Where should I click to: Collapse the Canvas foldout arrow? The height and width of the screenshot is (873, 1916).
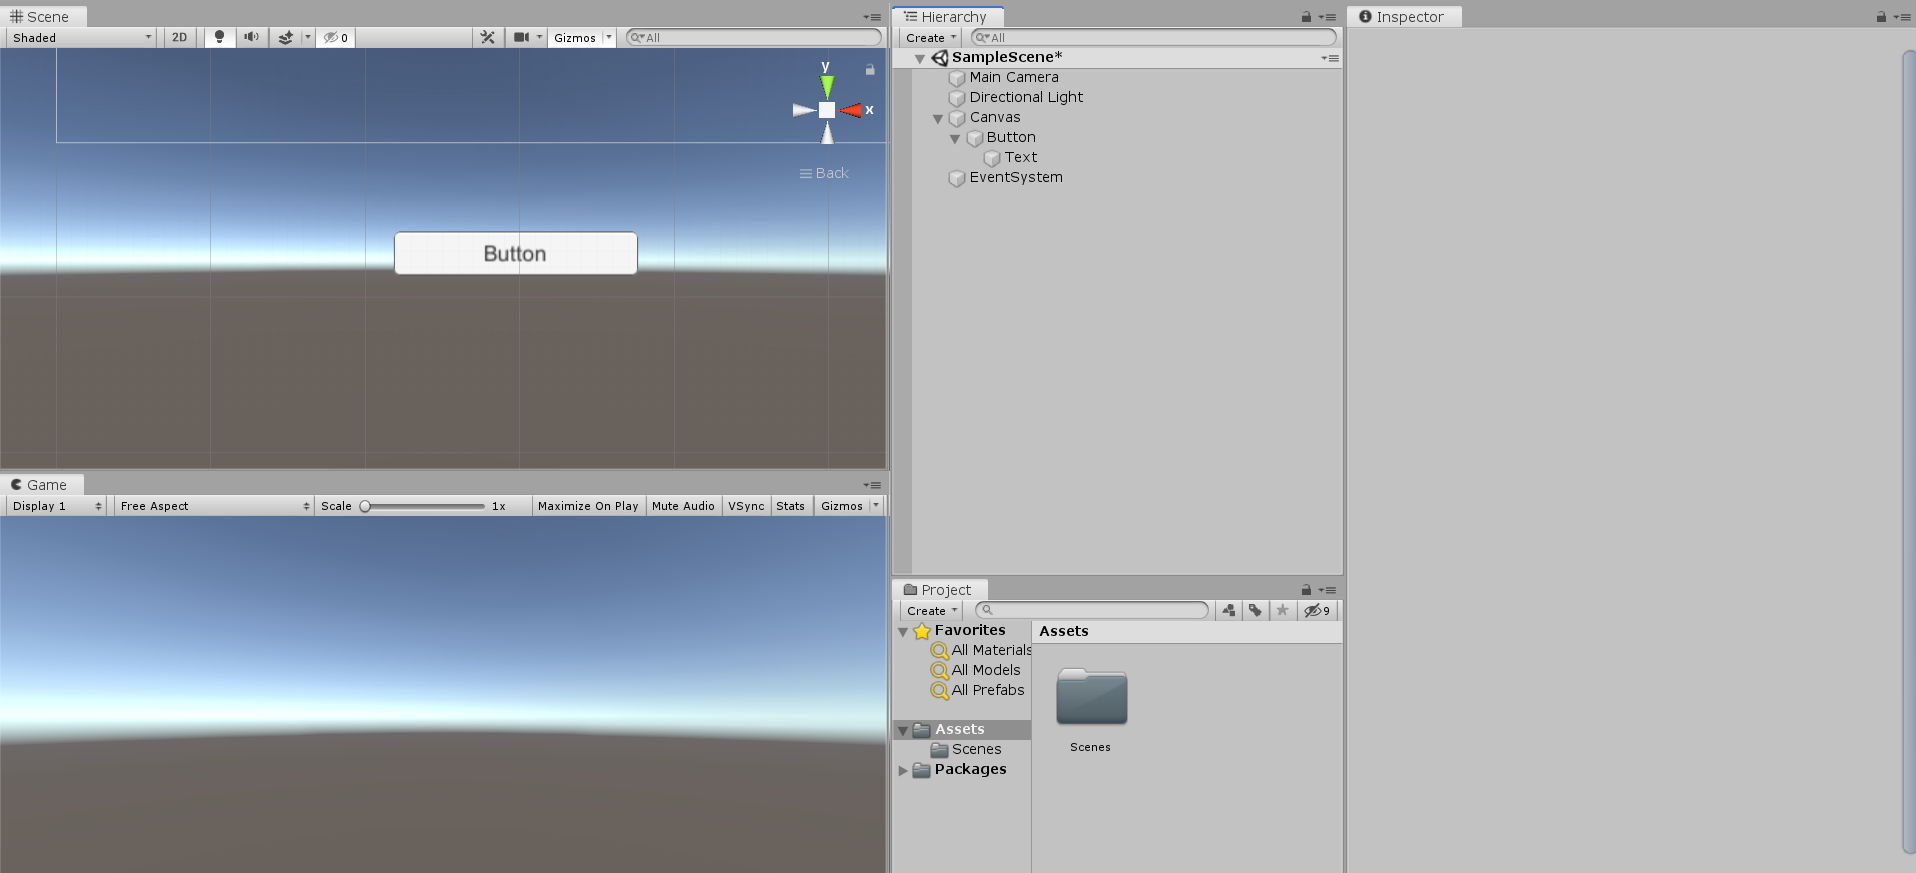point(938,118)
